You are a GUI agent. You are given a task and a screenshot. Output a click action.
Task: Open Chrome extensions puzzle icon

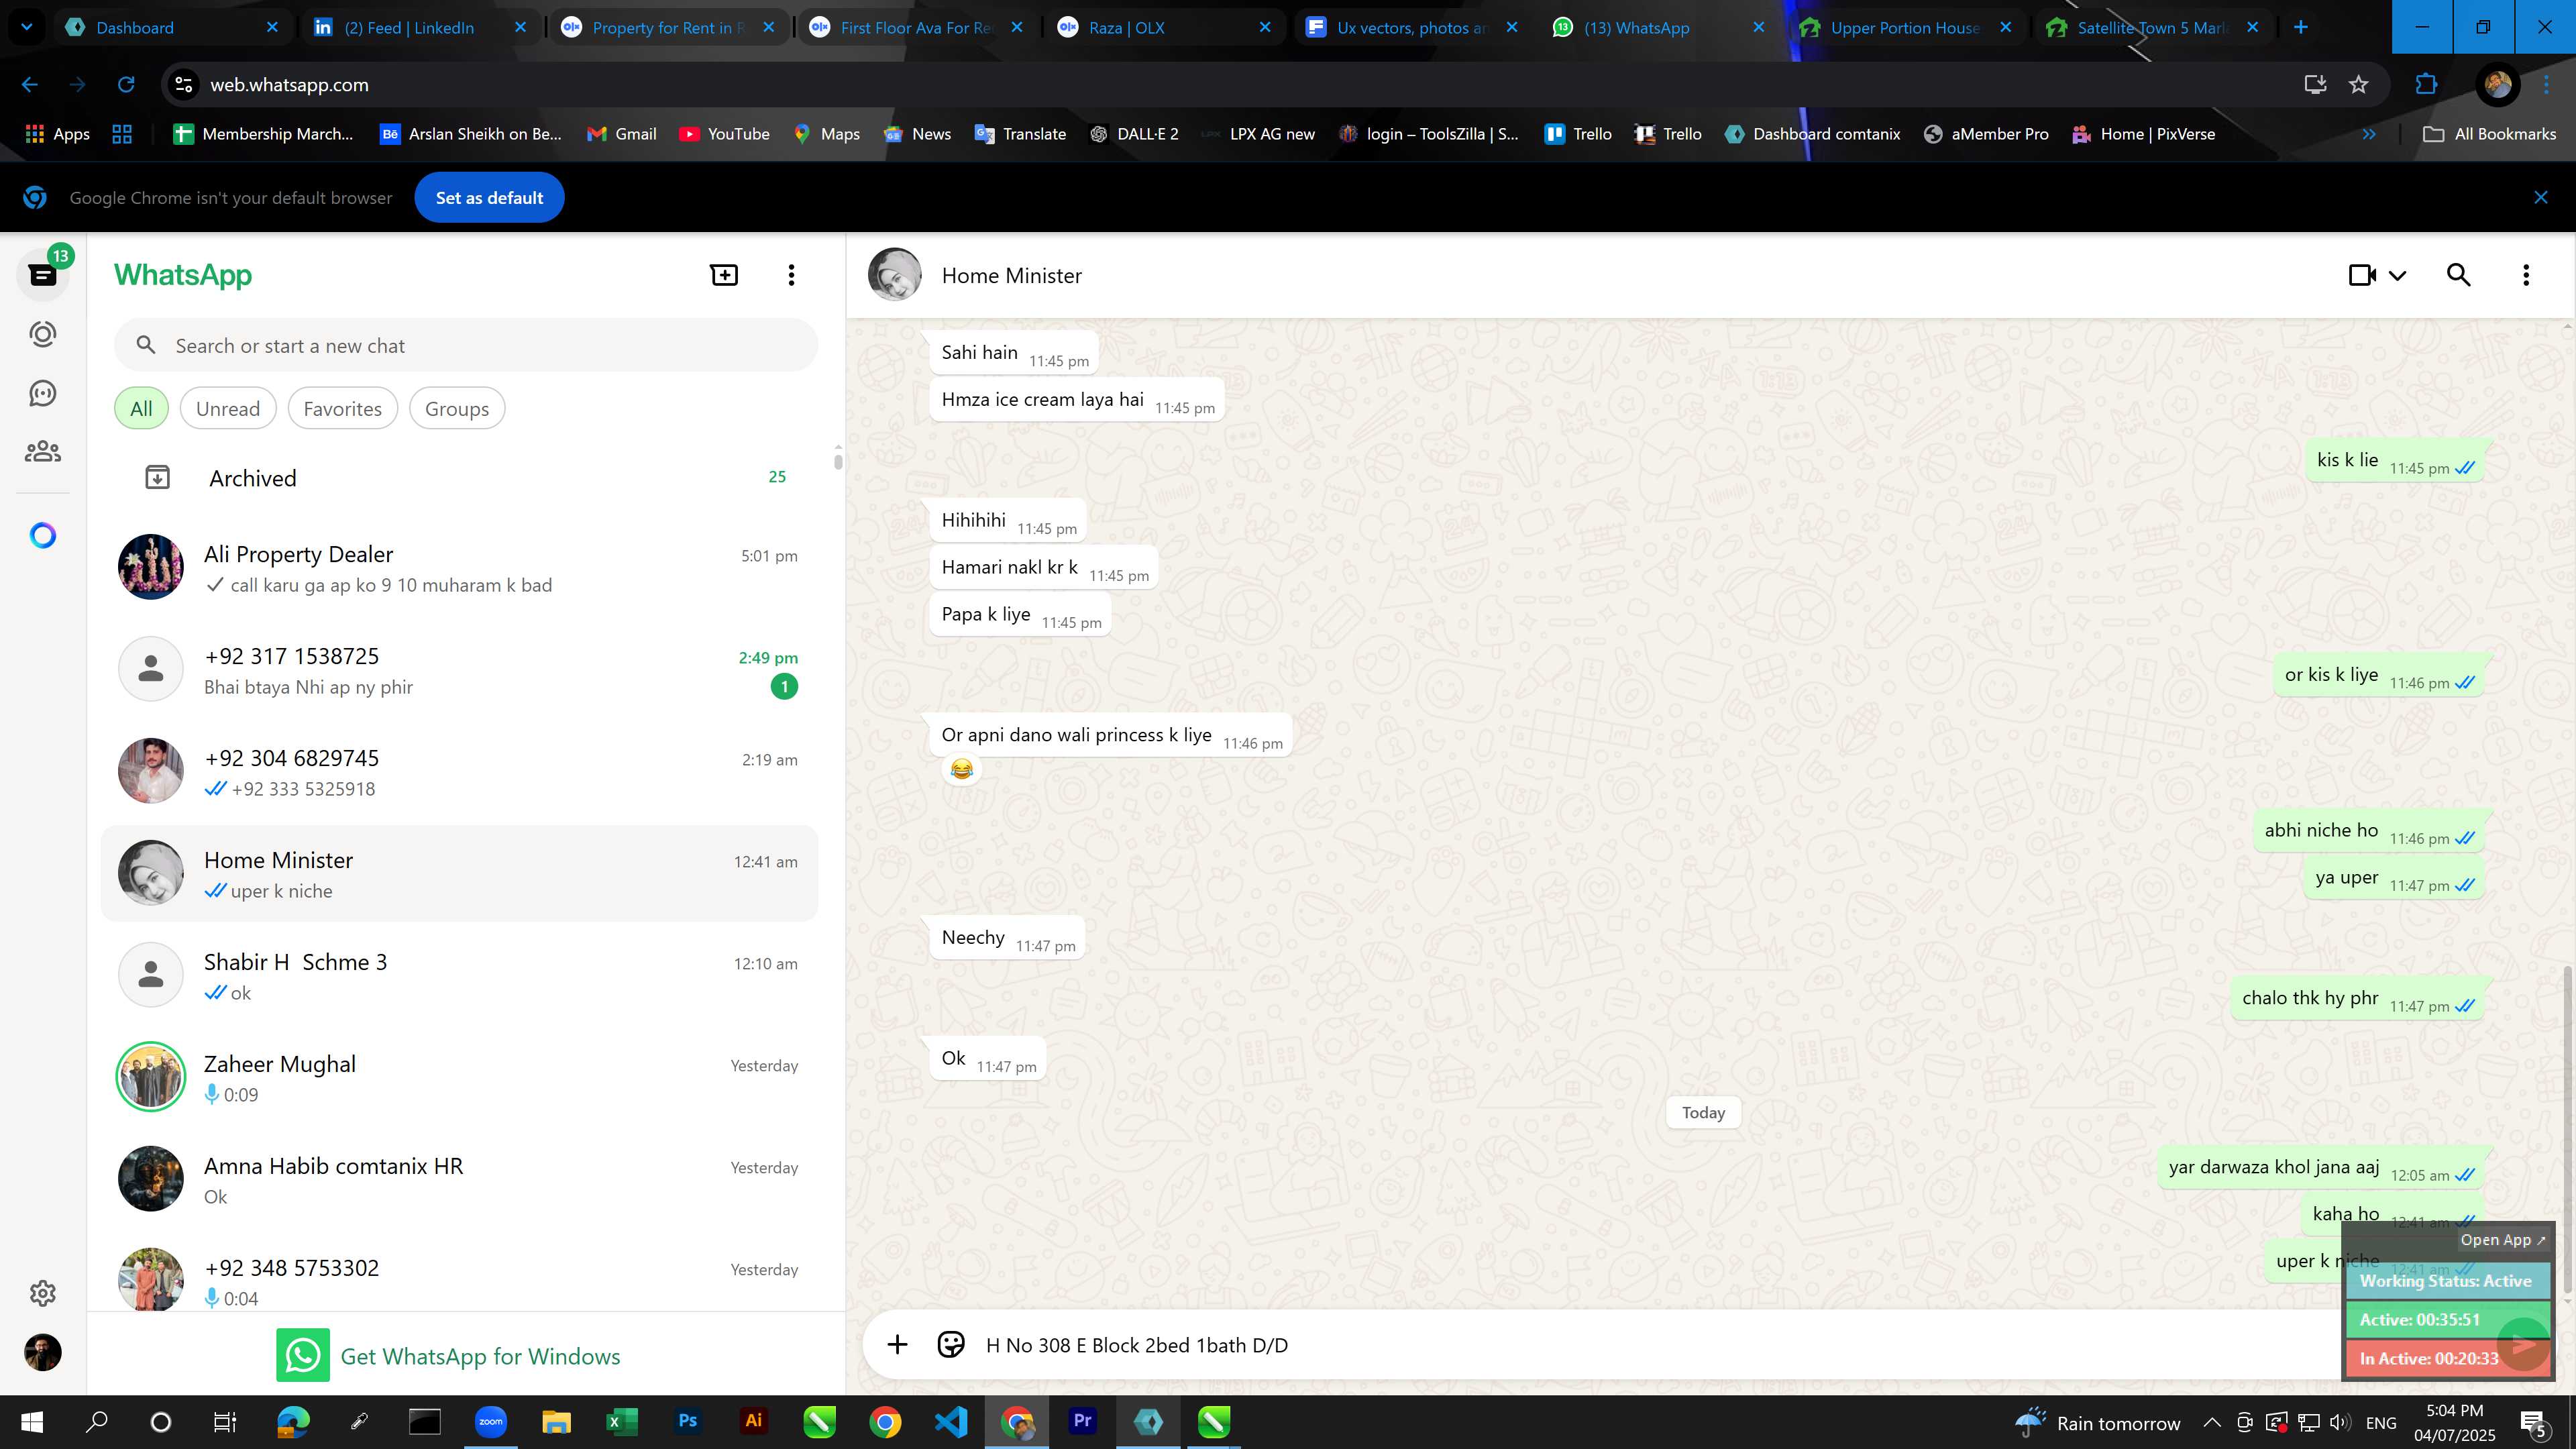2426,85
